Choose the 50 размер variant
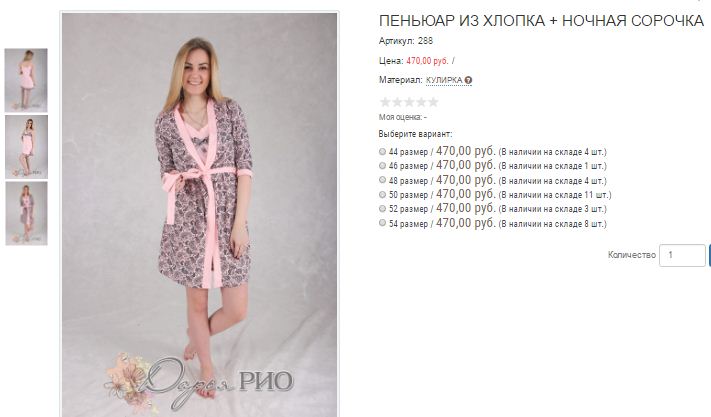The image size is (711, 417). 382,194
